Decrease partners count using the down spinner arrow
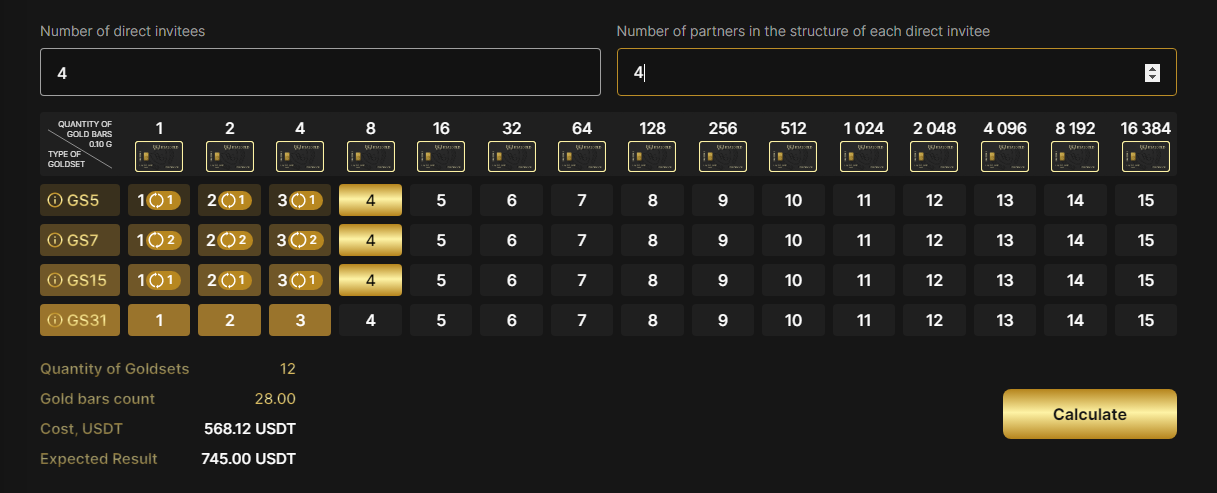 pyautogui.click(x=1152, y=77)
